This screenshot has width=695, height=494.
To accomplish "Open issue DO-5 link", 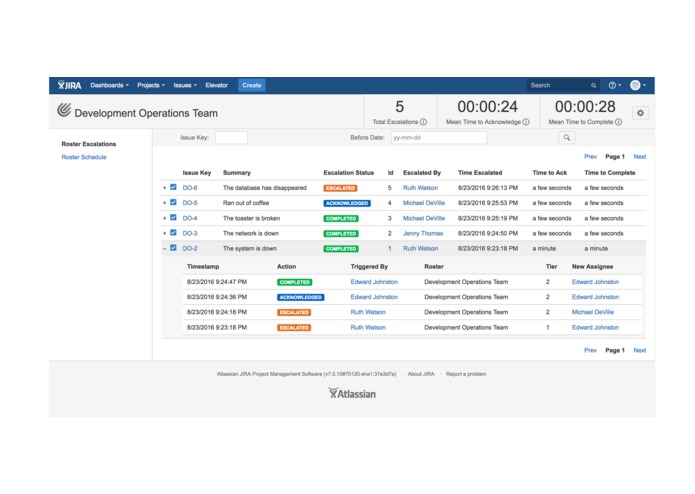I will coord(190,203).
